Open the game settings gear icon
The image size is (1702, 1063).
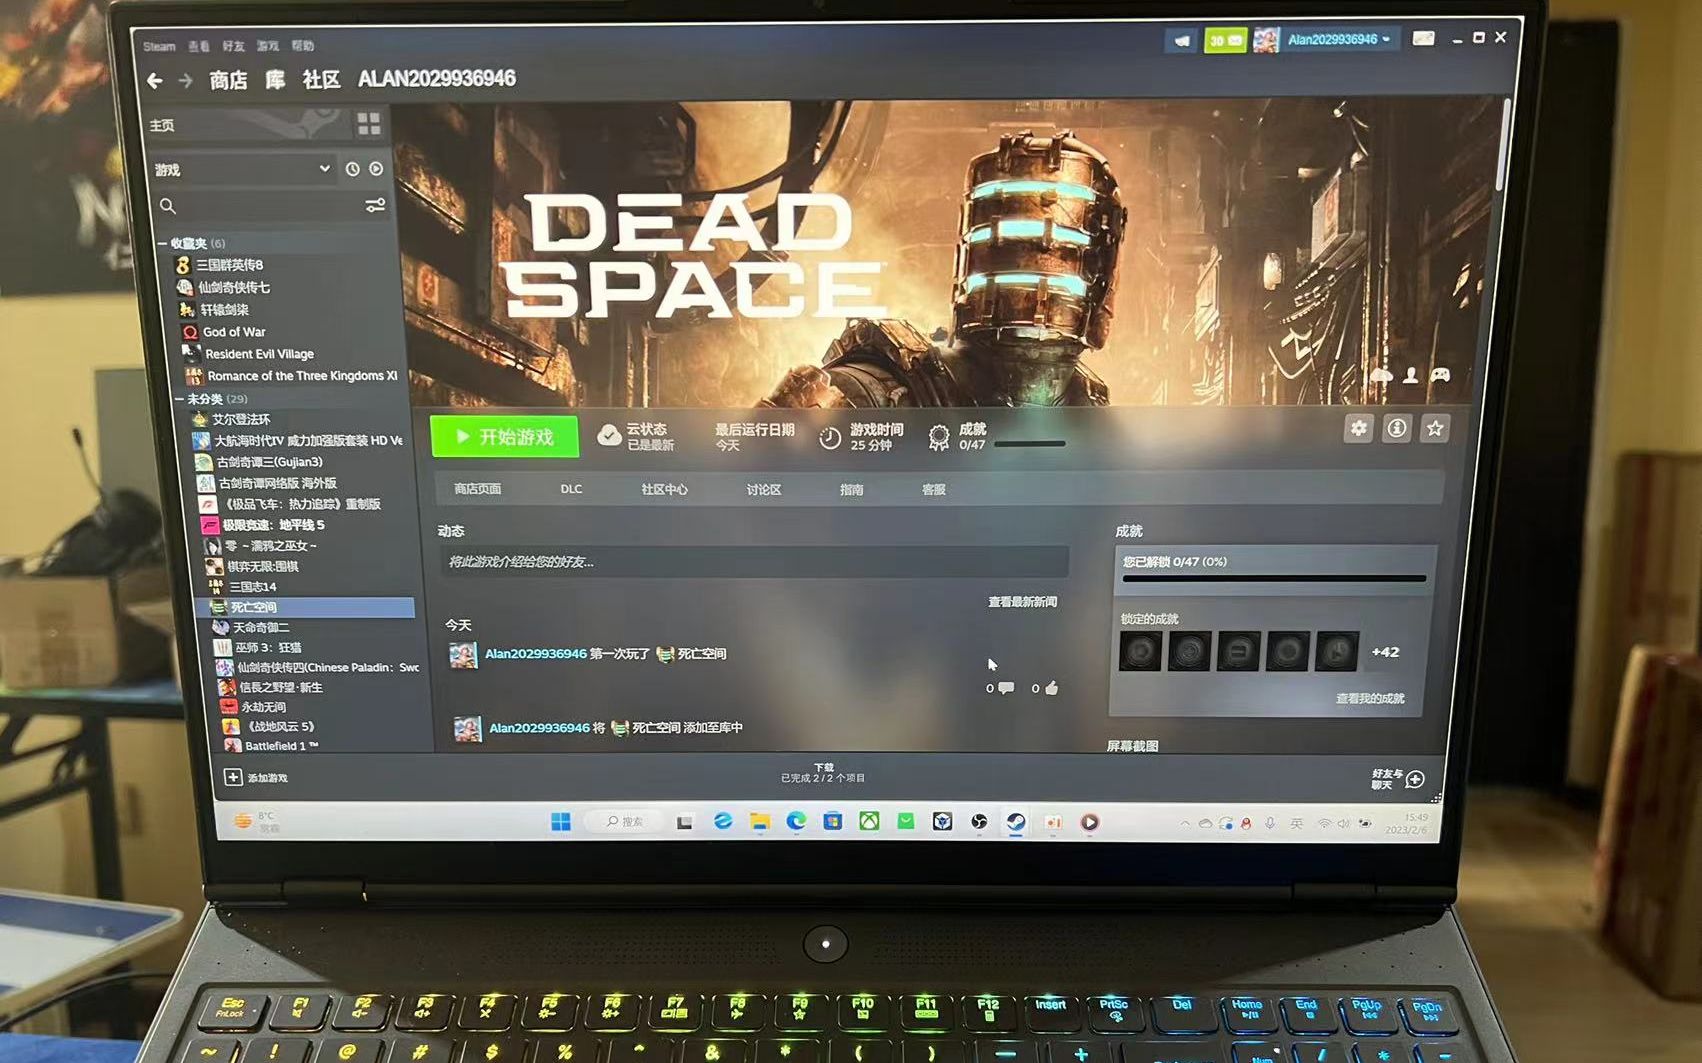coord(1358,428)
